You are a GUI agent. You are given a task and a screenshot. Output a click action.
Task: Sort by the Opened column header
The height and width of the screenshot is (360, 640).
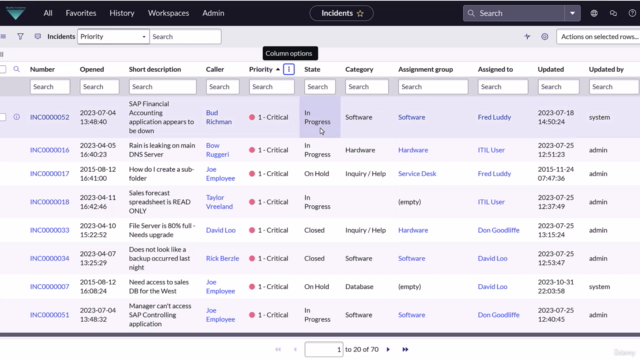point(92,69)
